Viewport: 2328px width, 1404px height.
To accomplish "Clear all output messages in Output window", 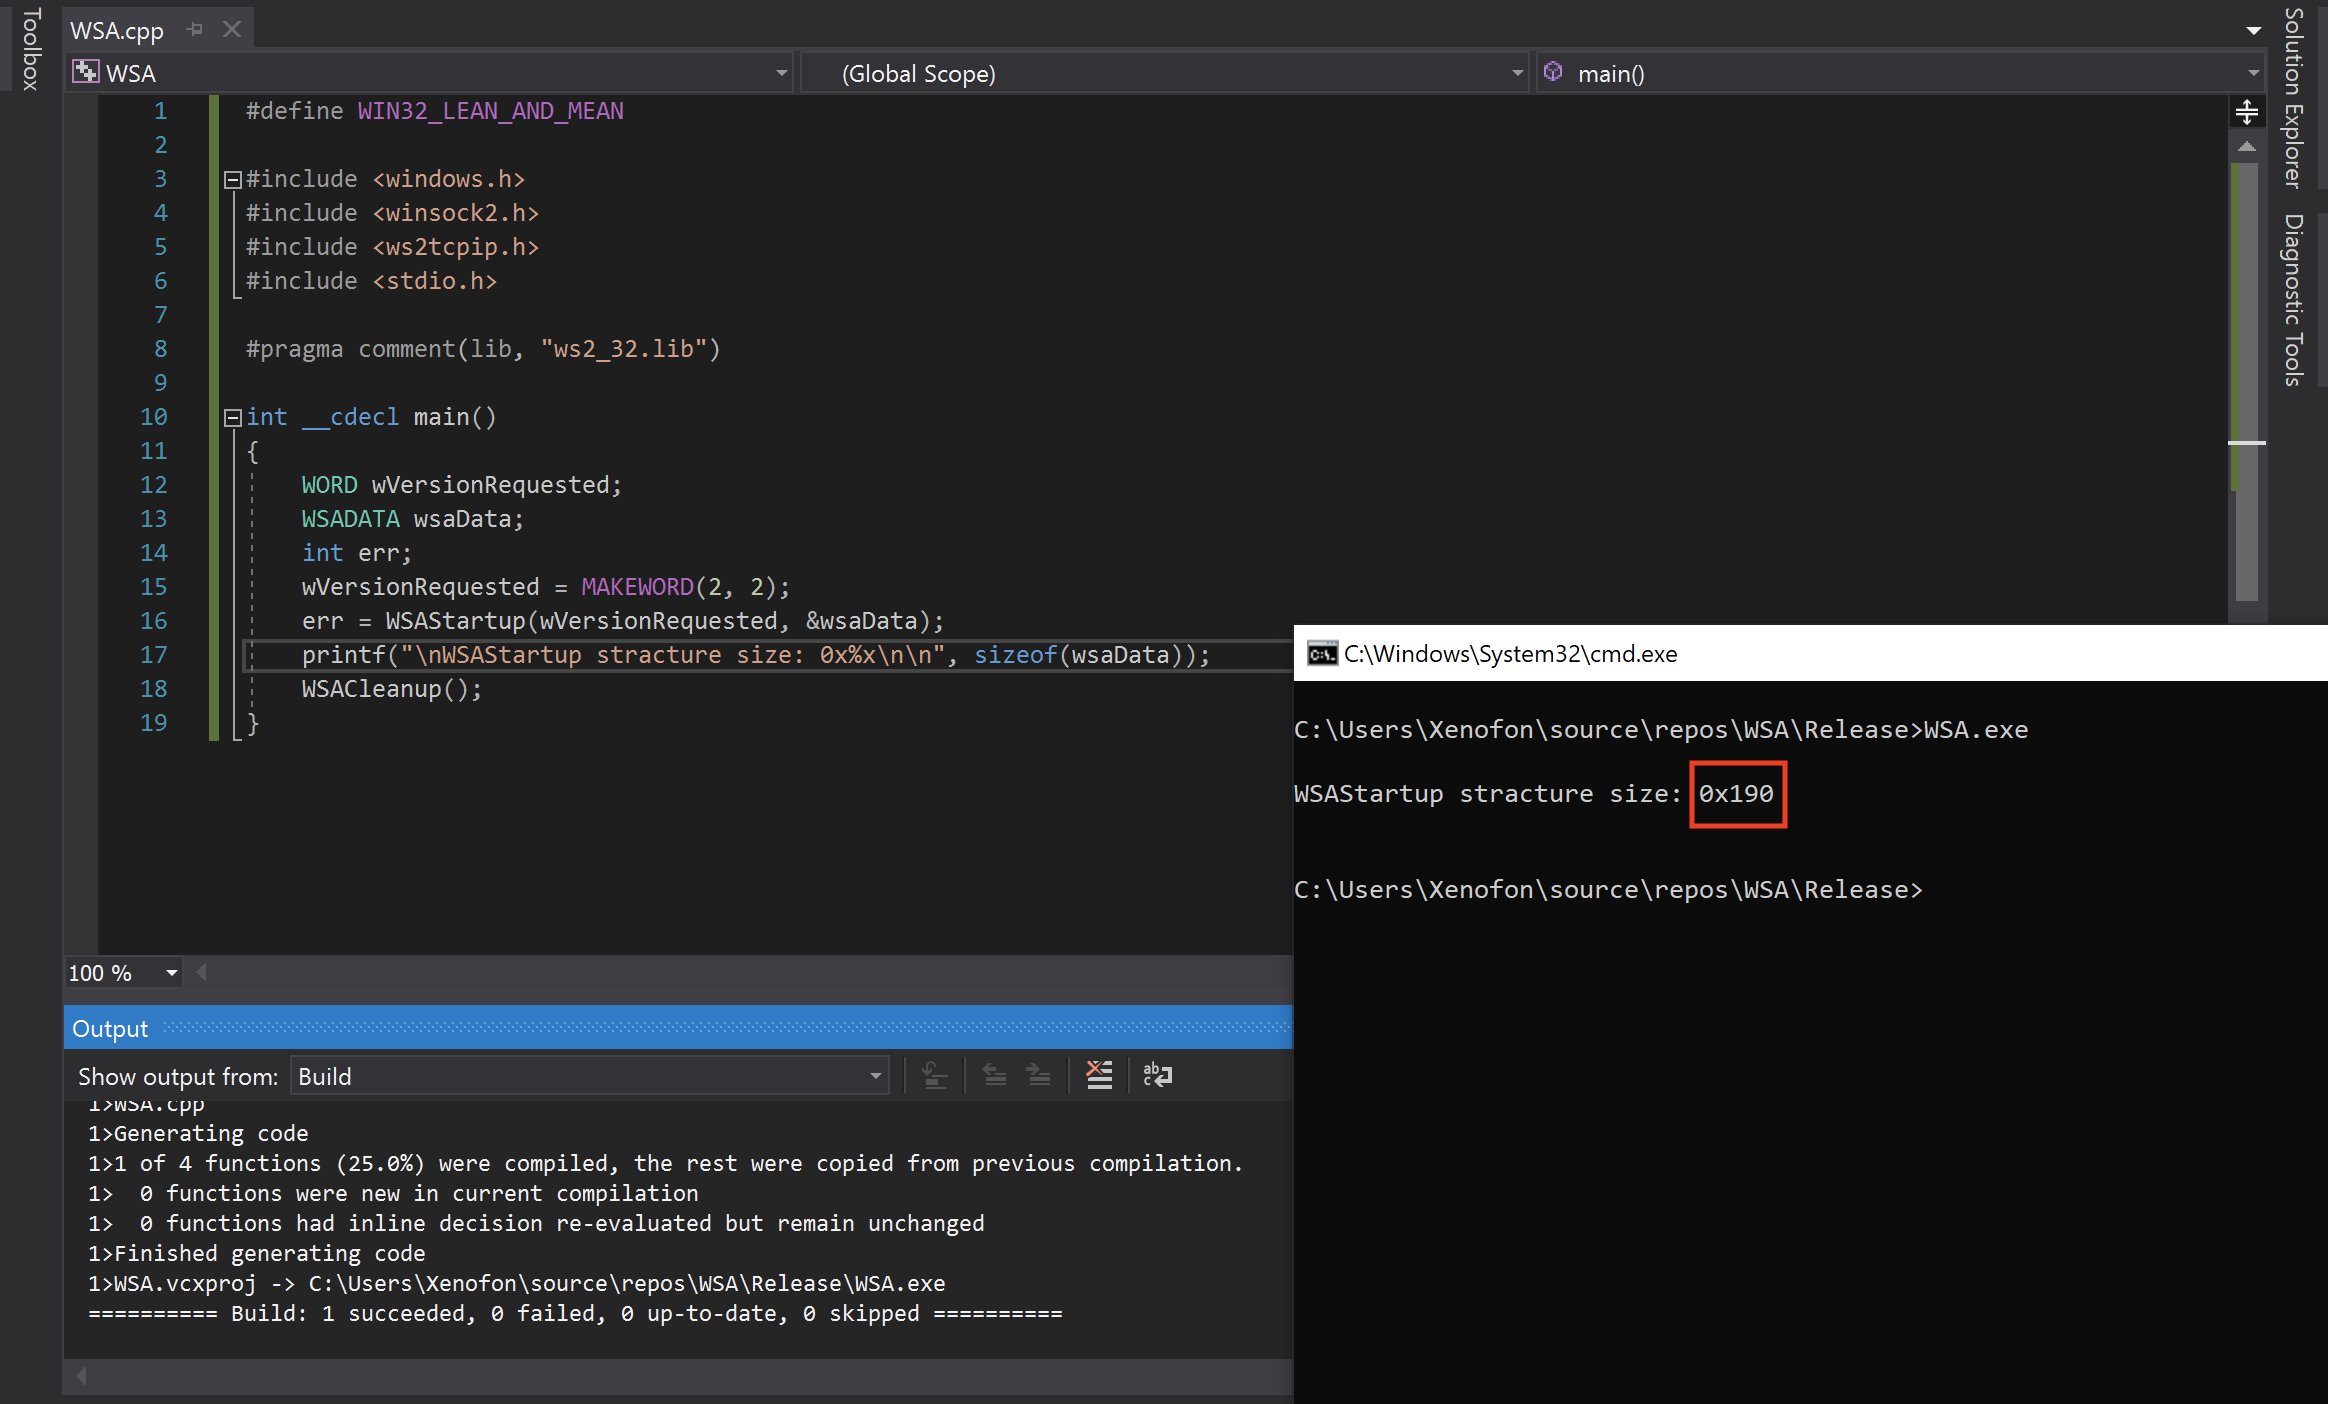I will coord(1100,1075).
